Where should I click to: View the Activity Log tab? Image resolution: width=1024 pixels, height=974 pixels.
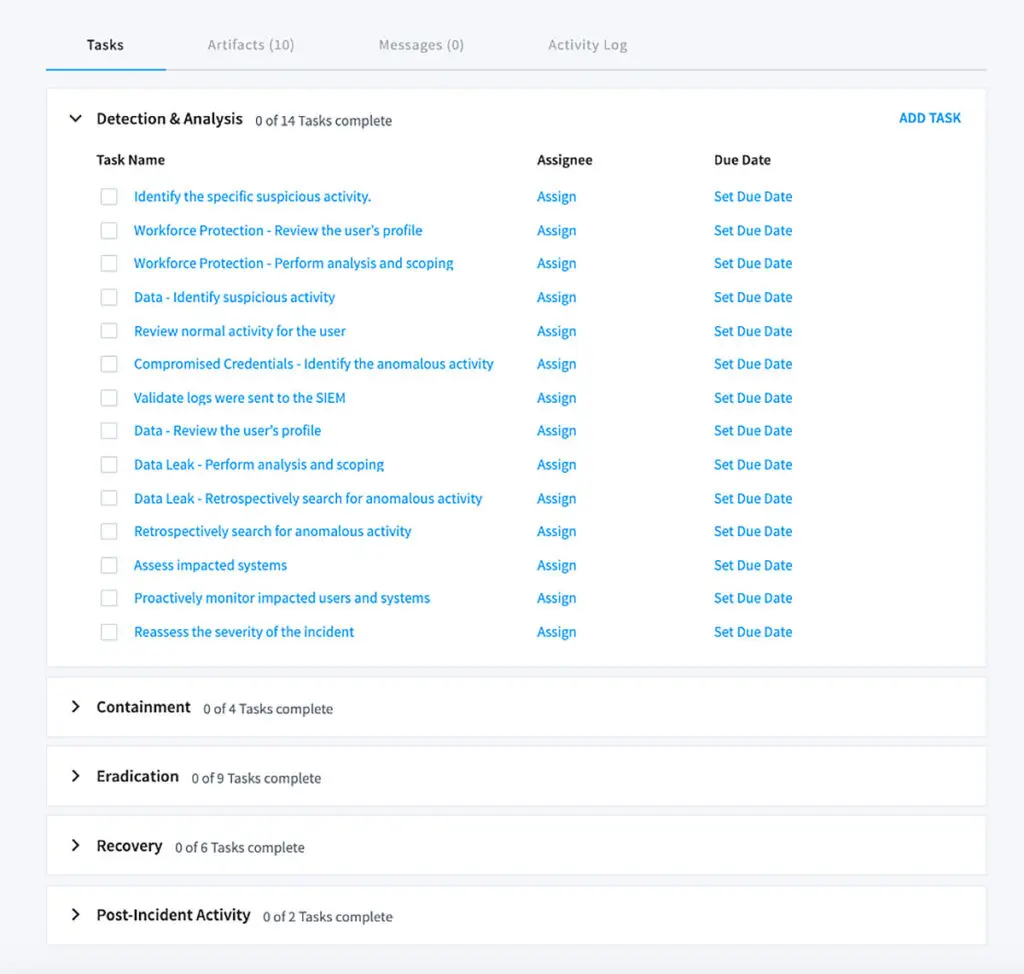point(587,45)
